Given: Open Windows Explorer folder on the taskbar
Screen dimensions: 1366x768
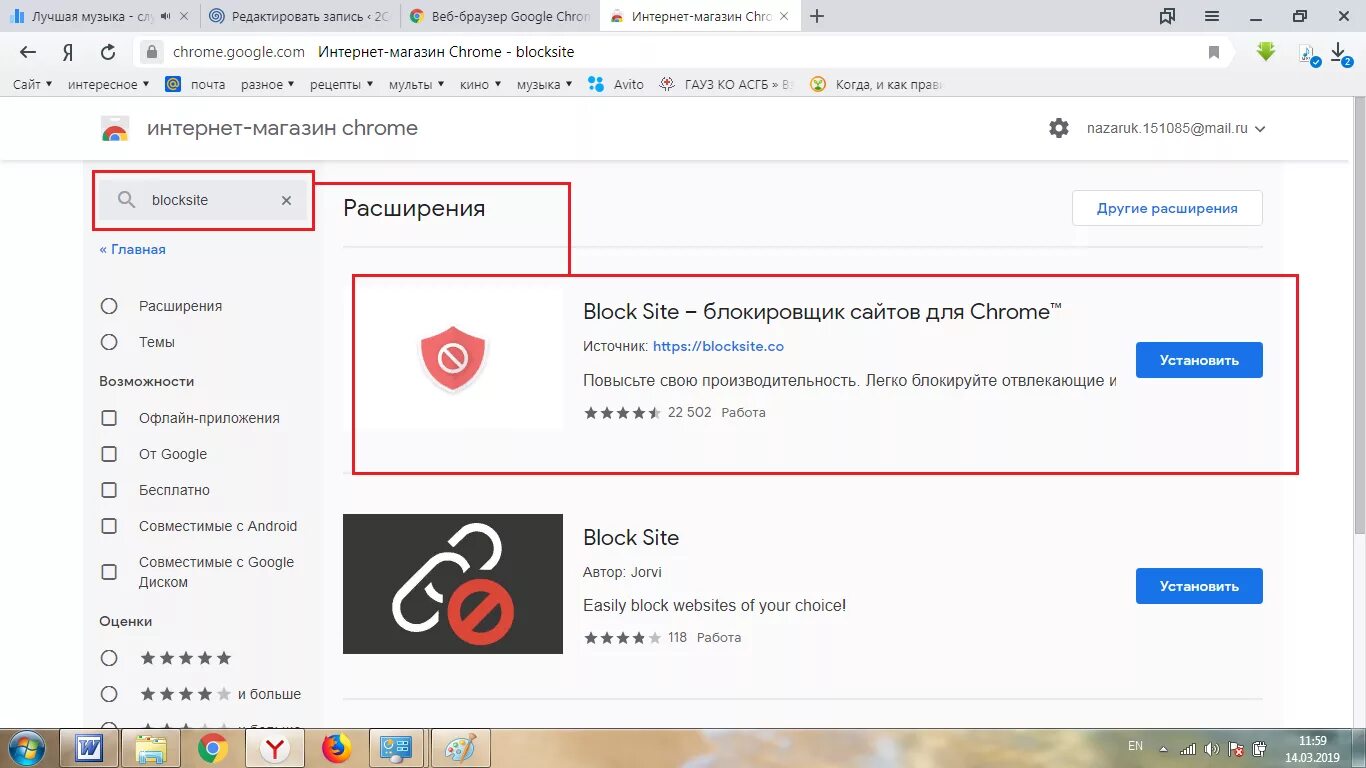Looking at the screenshot, I should tap(151, 748).
